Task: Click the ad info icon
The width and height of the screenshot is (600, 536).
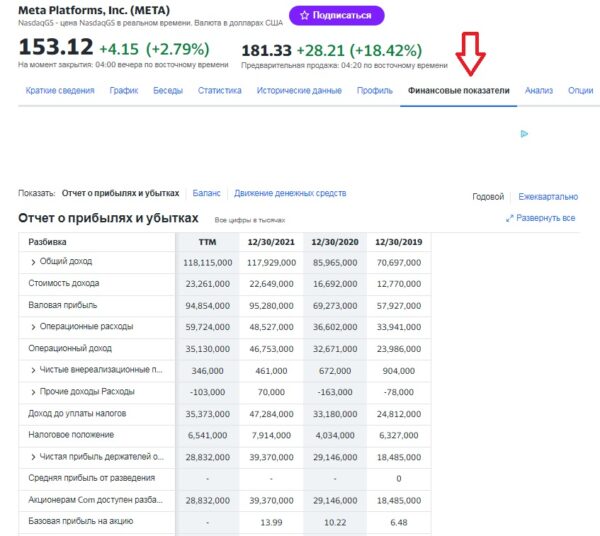Action: point(524,134)
